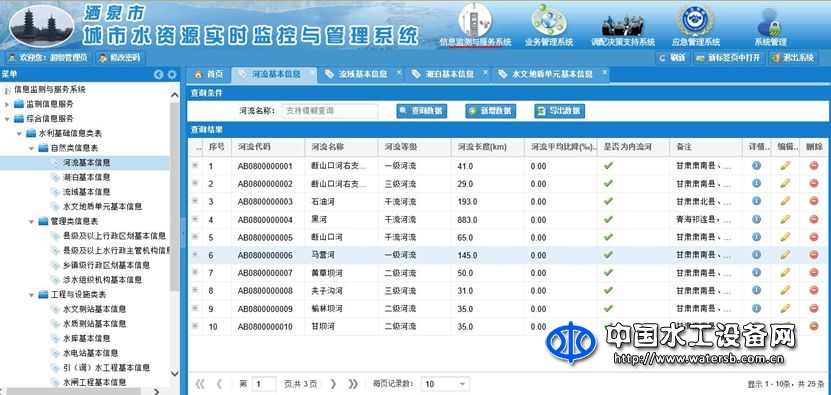This screenshot has width=831, height=395.
Task: Select 水库基本信息 in menu tree
Action: coord(86,338)
